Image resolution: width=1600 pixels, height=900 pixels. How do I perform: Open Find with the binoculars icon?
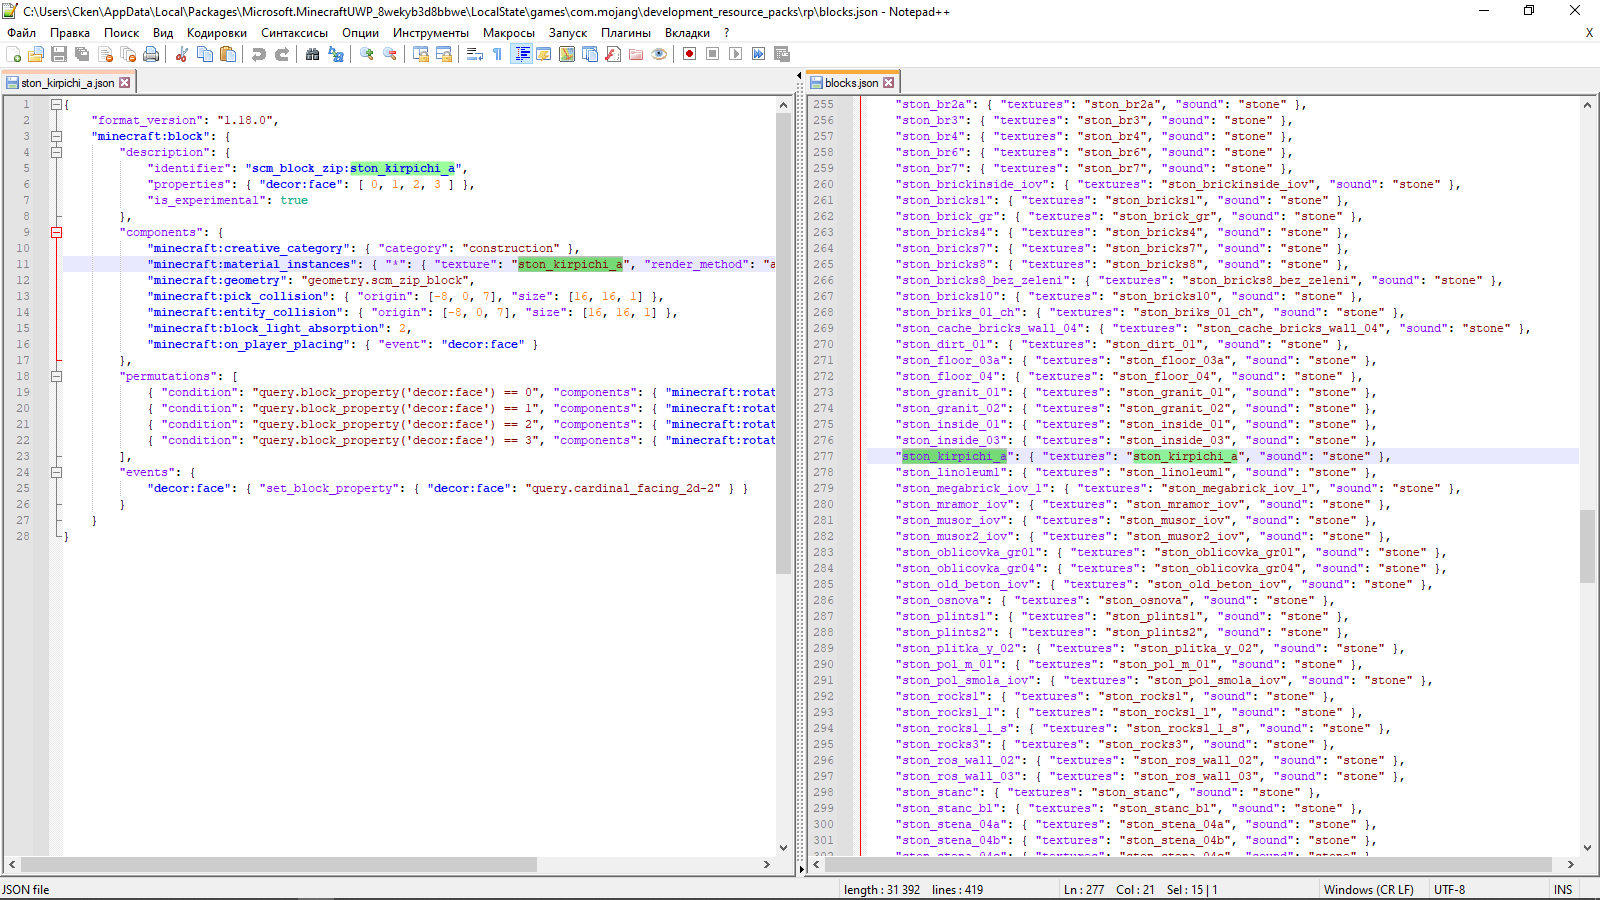tap(313, 54)
